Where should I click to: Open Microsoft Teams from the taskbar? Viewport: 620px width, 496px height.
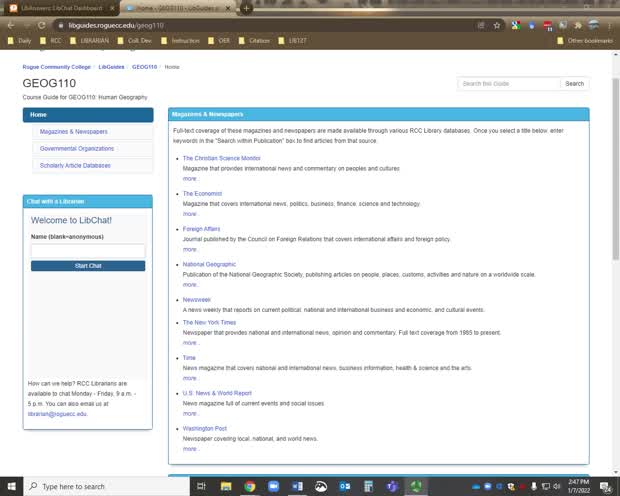pyautogui.click(x=392, y=486)
